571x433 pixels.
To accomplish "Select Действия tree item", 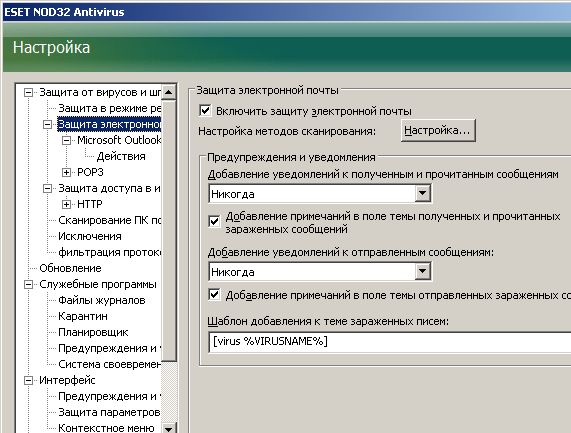I will 121,156.
